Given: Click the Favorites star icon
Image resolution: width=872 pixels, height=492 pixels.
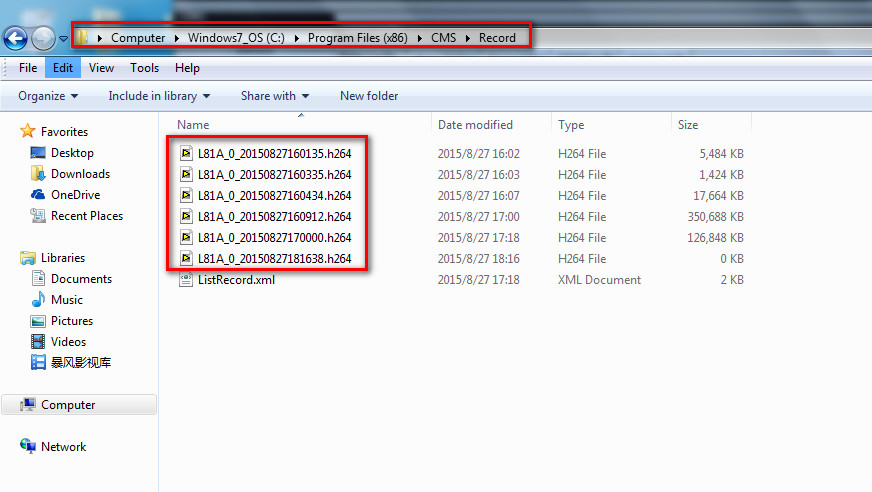Looking at the screenshot, I should 27,131.
